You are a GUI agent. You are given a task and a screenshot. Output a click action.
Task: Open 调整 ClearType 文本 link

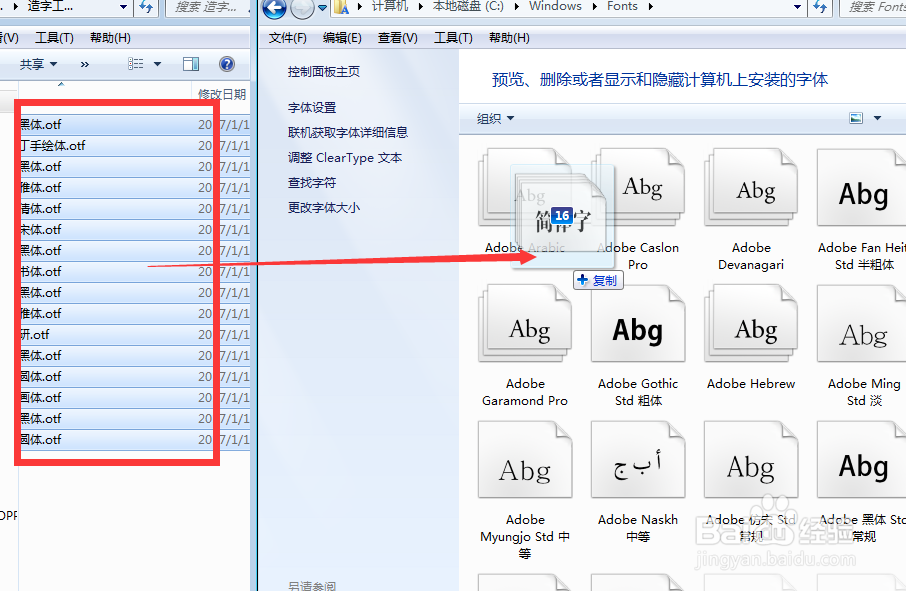pyautogui.click(x=345, y=158)
